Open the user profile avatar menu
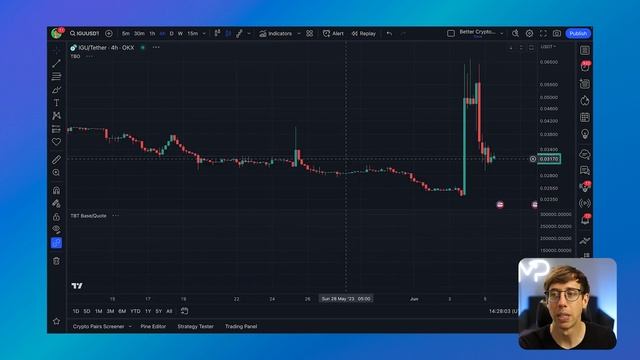 [56, 33]
